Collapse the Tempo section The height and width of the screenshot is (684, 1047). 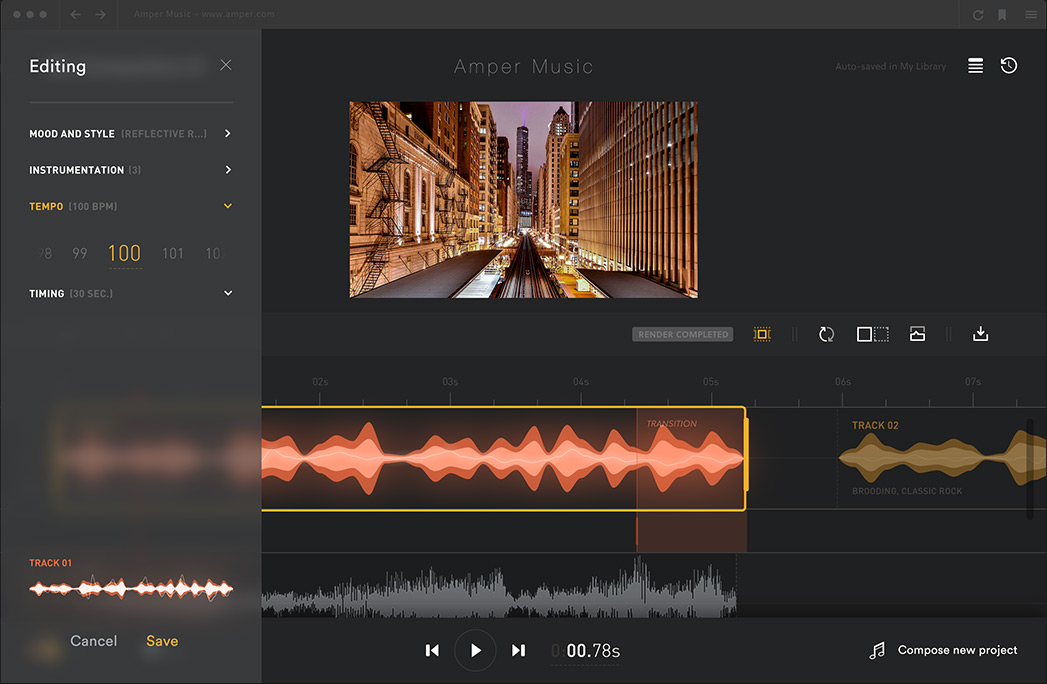(228, 206)
